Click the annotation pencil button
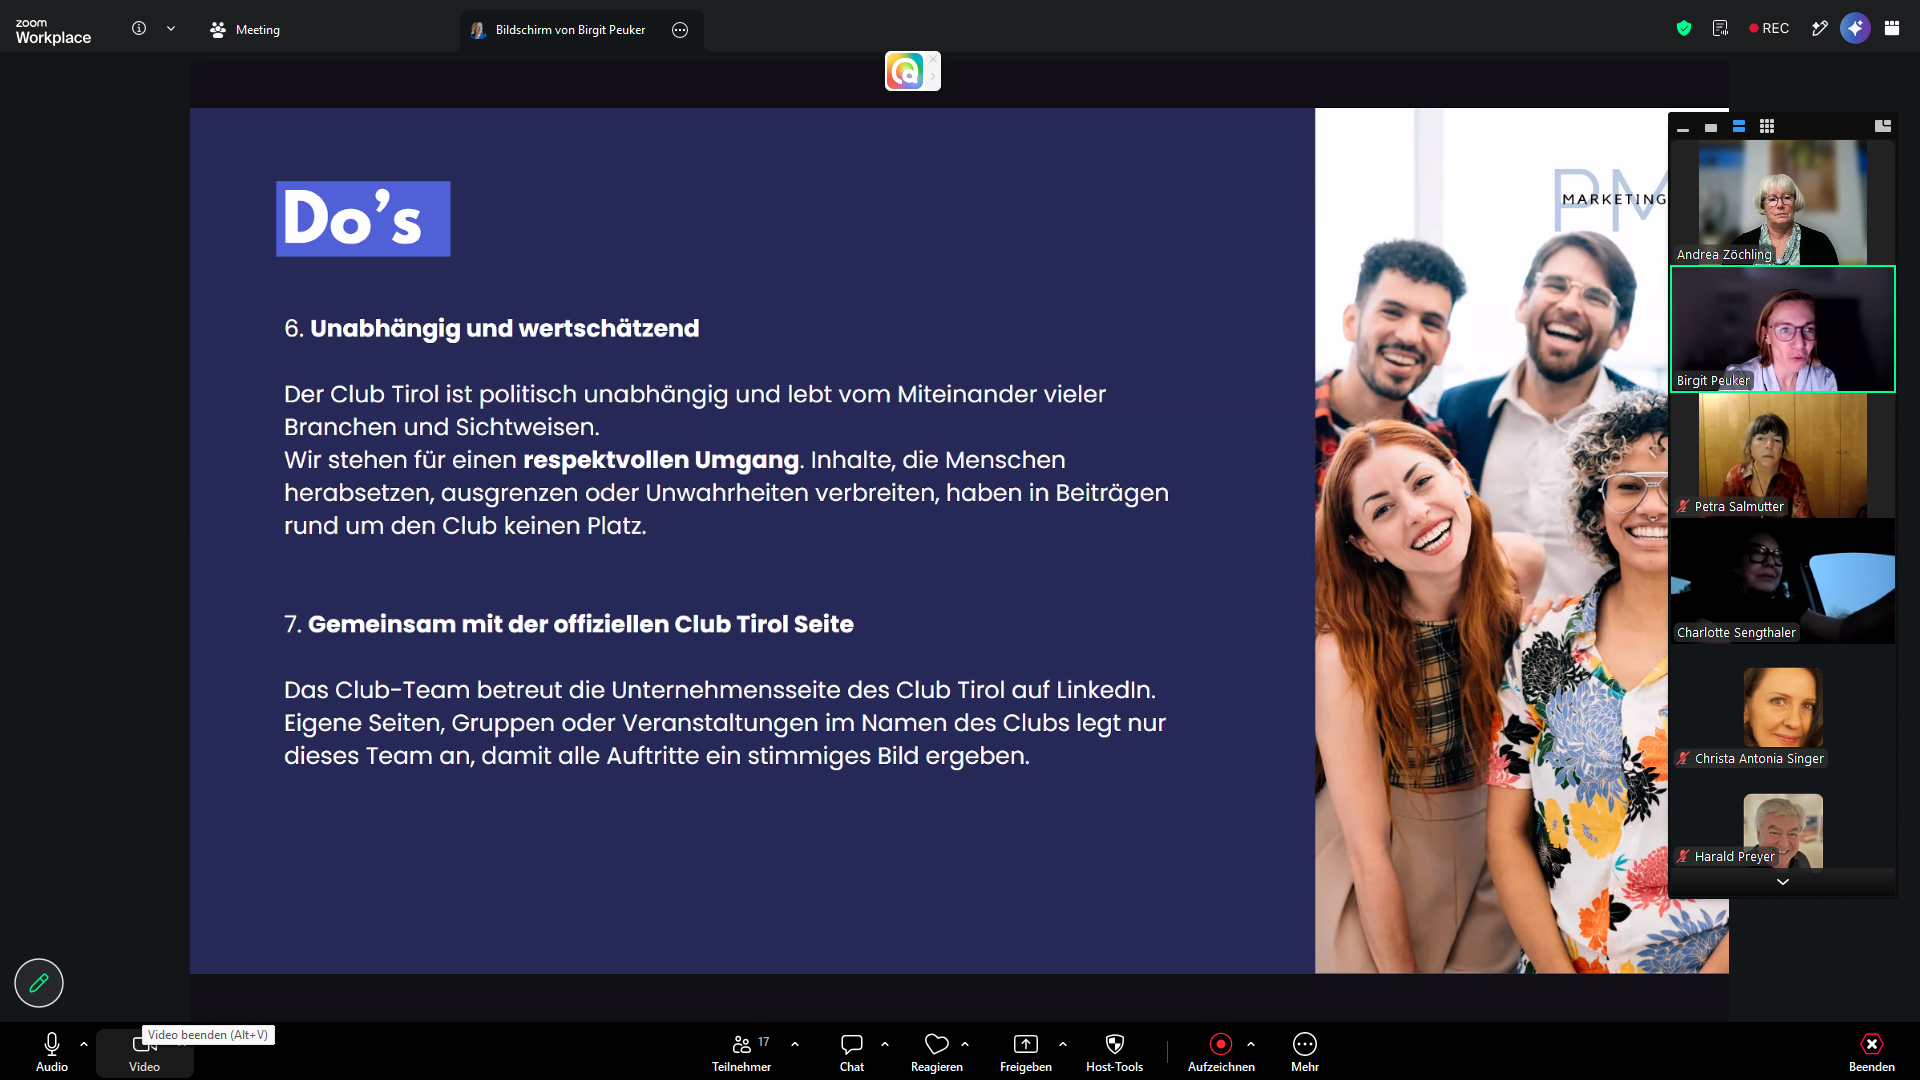The width and height of the screenshot is (1920, 1080). tap(39, 983)
